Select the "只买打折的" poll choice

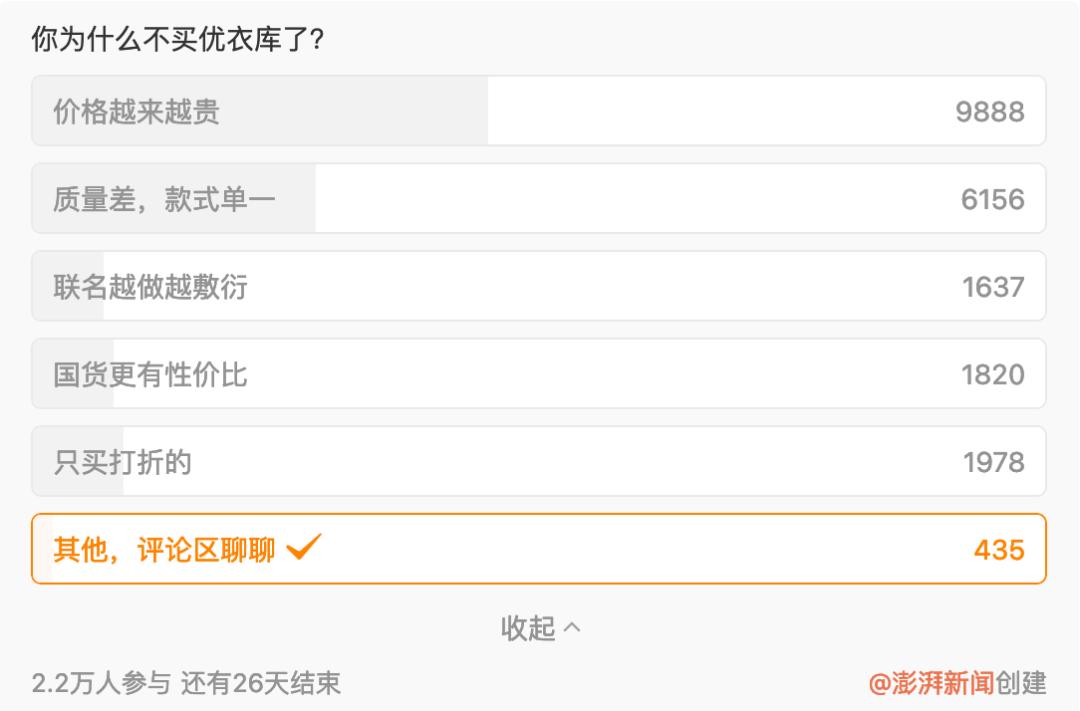[x=122, y=462]
